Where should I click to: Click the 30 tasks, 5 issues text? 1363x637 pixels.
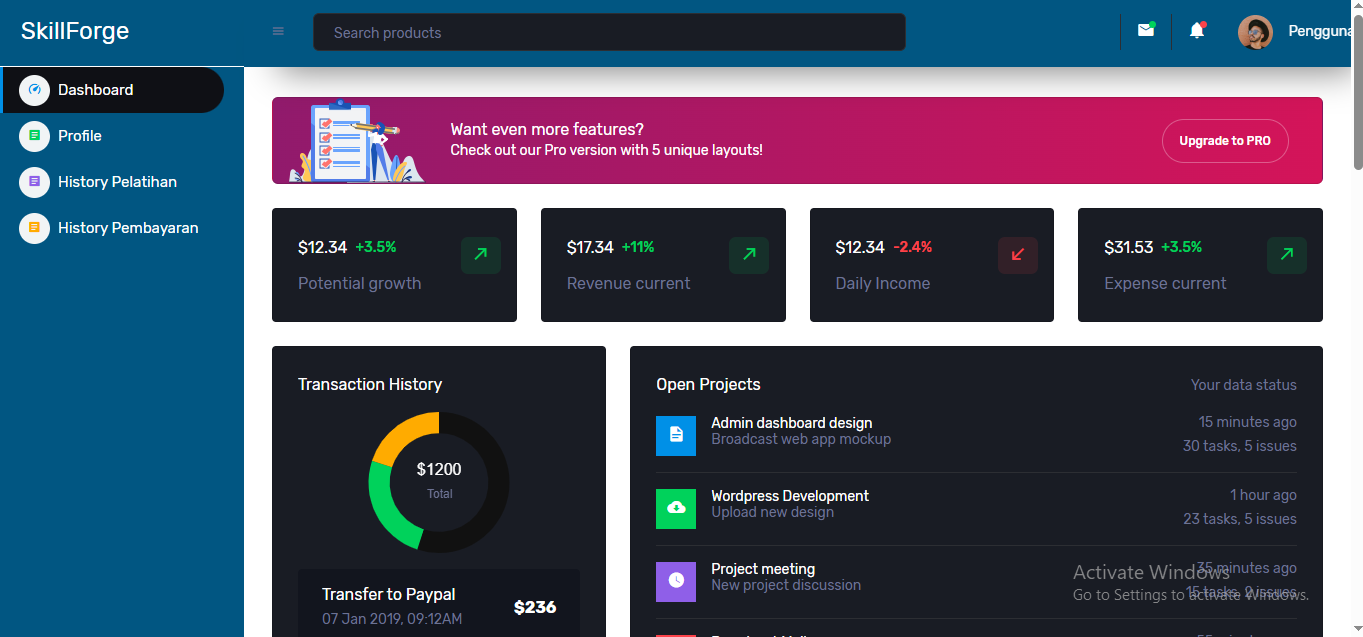(x=1240, y=446)
